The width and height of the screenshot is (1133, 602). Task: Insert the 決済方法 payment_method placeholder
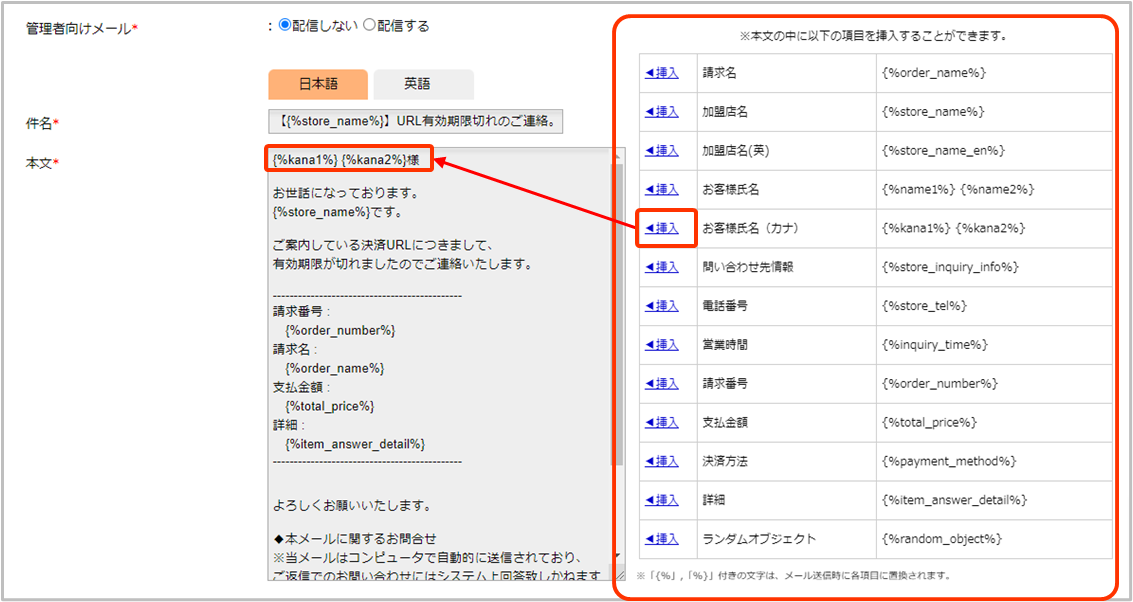coord(662,461)
